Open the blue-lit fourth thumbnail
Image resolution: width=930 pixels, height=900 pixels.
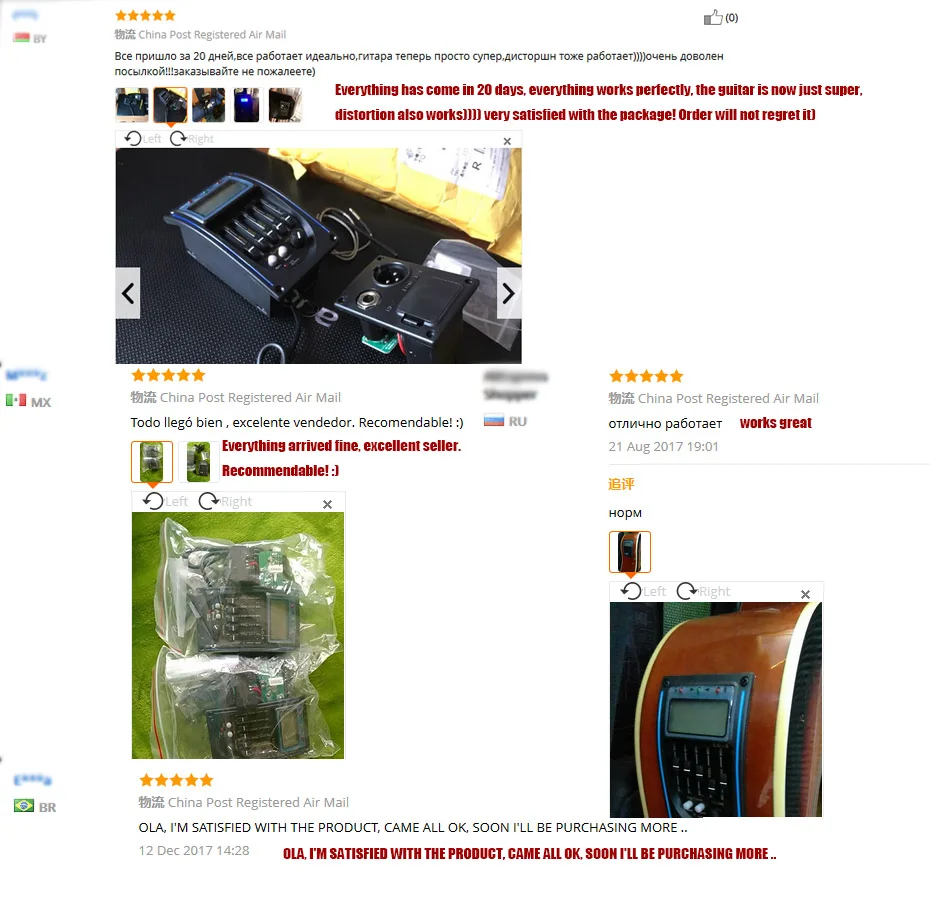click(247, 105)
